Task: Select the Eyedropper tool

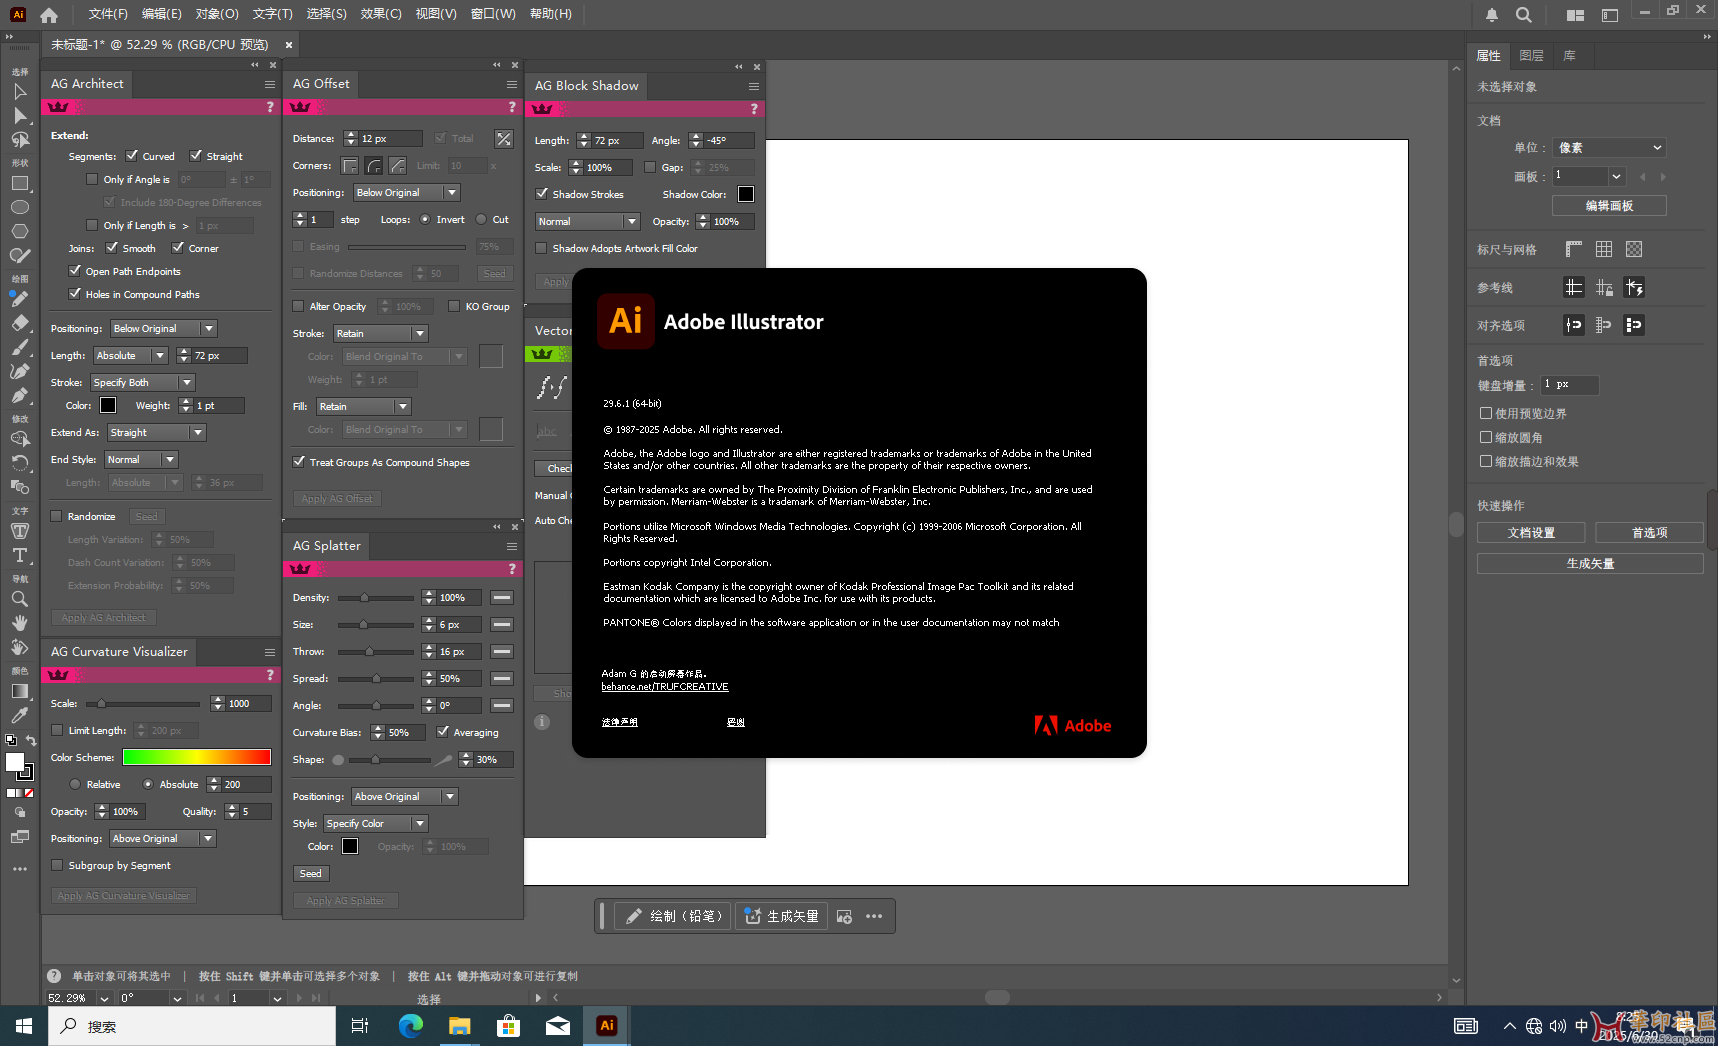Action: coord(19,715)
